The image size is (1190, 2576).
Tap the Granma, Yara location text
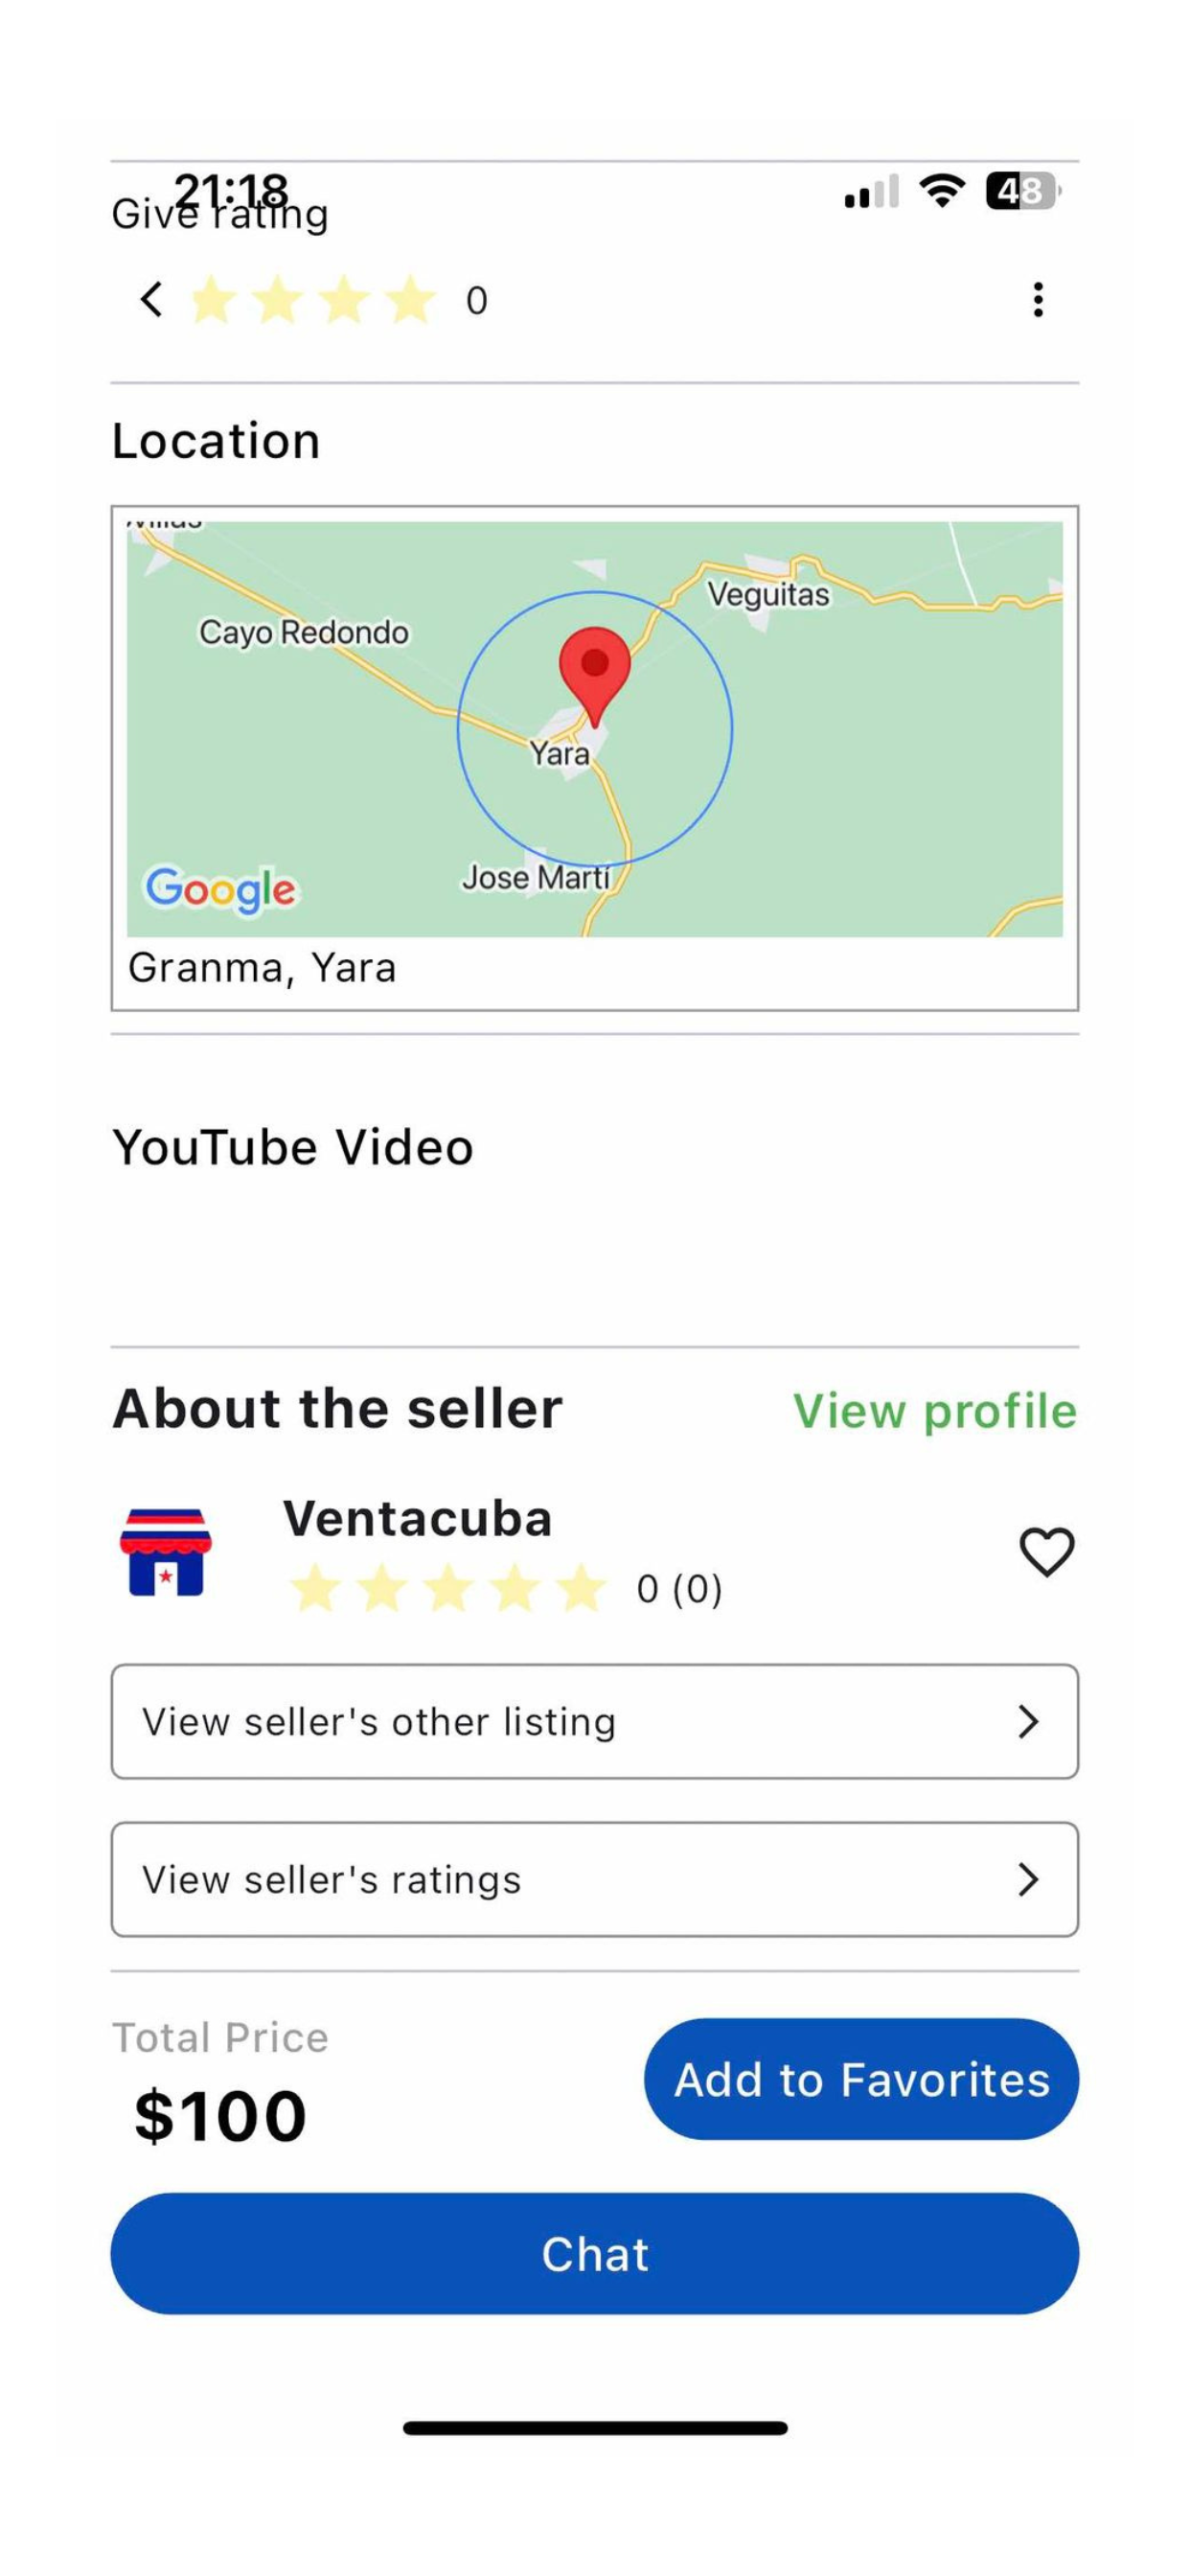tap(262, 968)
